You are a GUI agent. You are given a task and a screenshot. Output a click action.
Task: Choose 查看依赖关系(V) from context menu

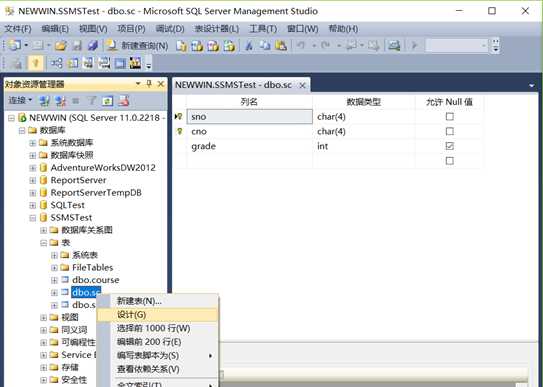[158, 369]
